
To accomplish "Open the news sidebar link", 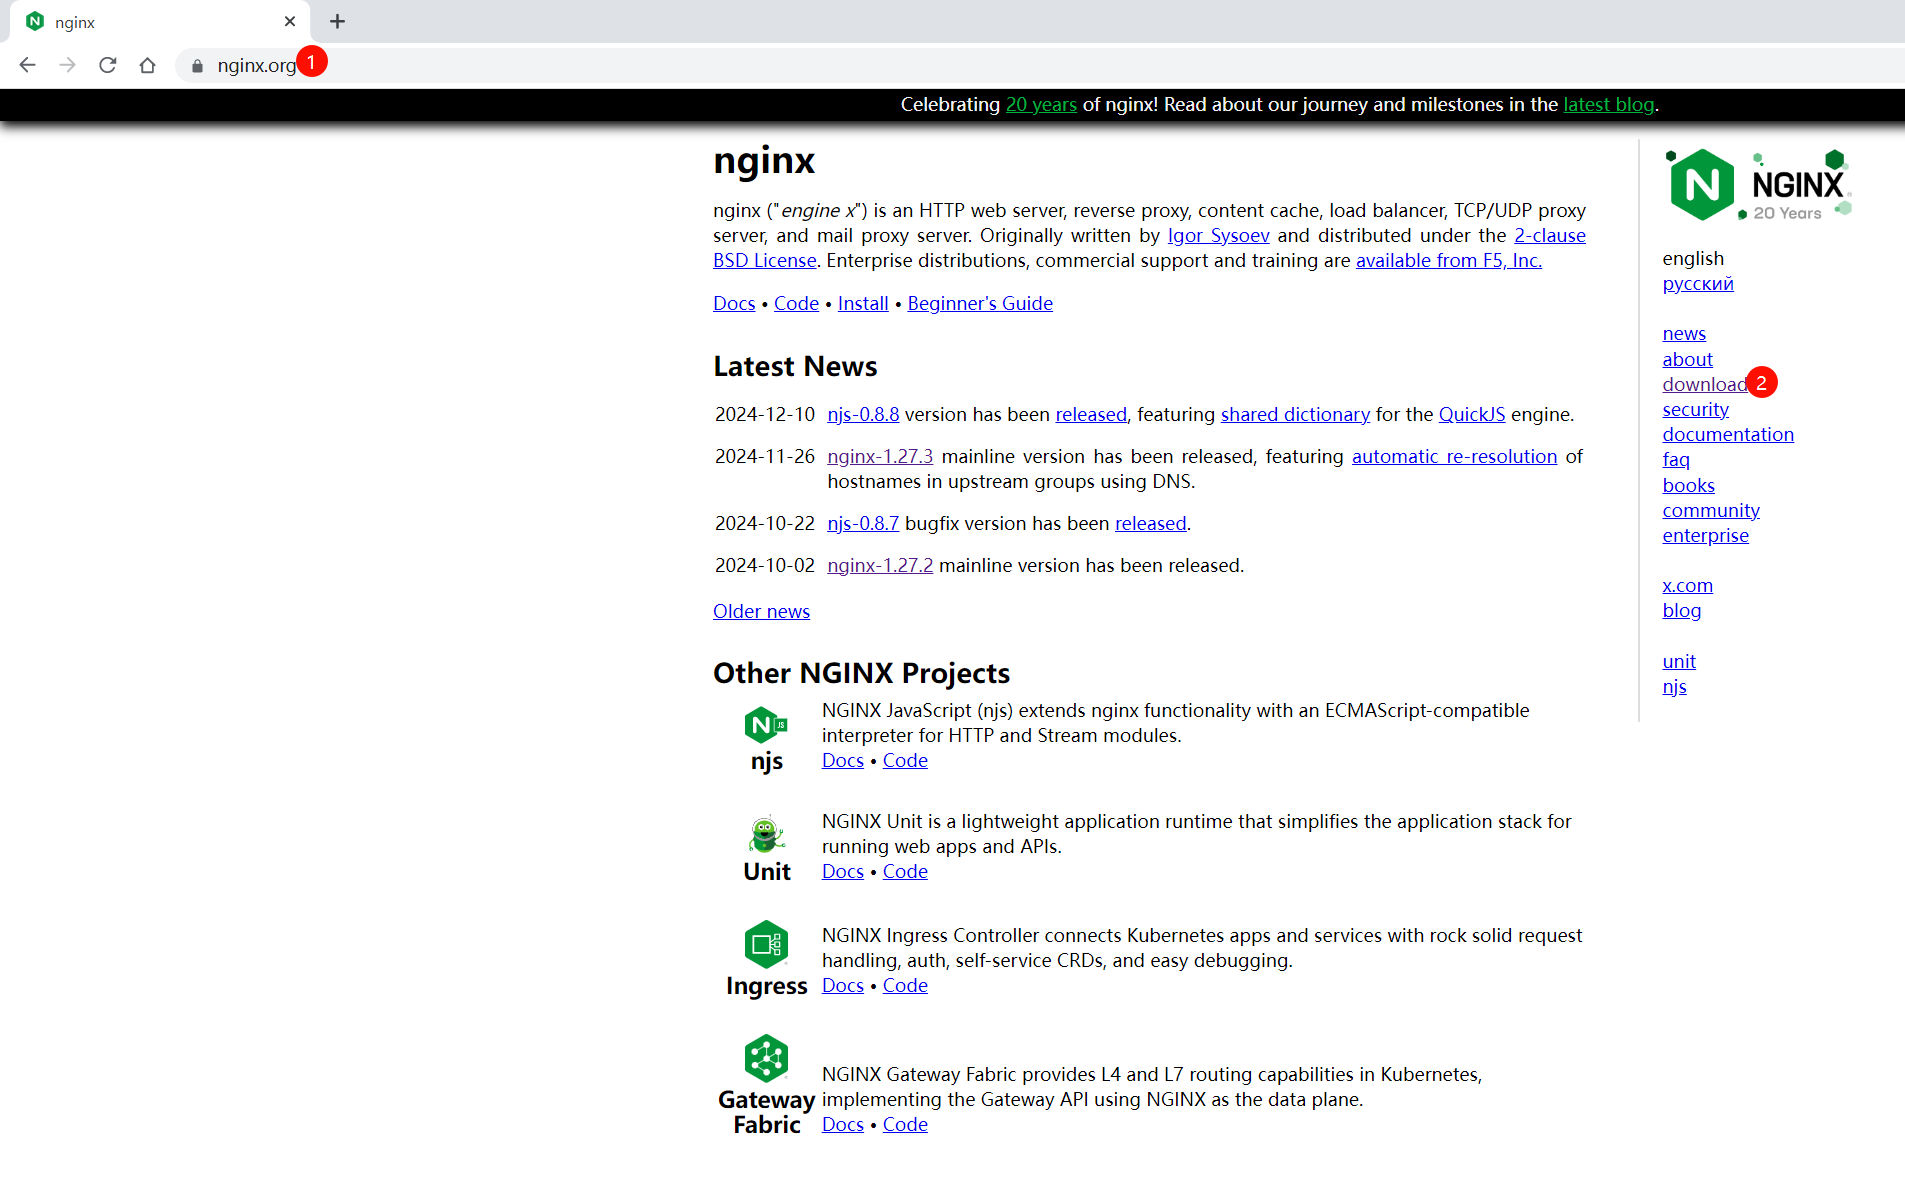I will pos(1684,333).
